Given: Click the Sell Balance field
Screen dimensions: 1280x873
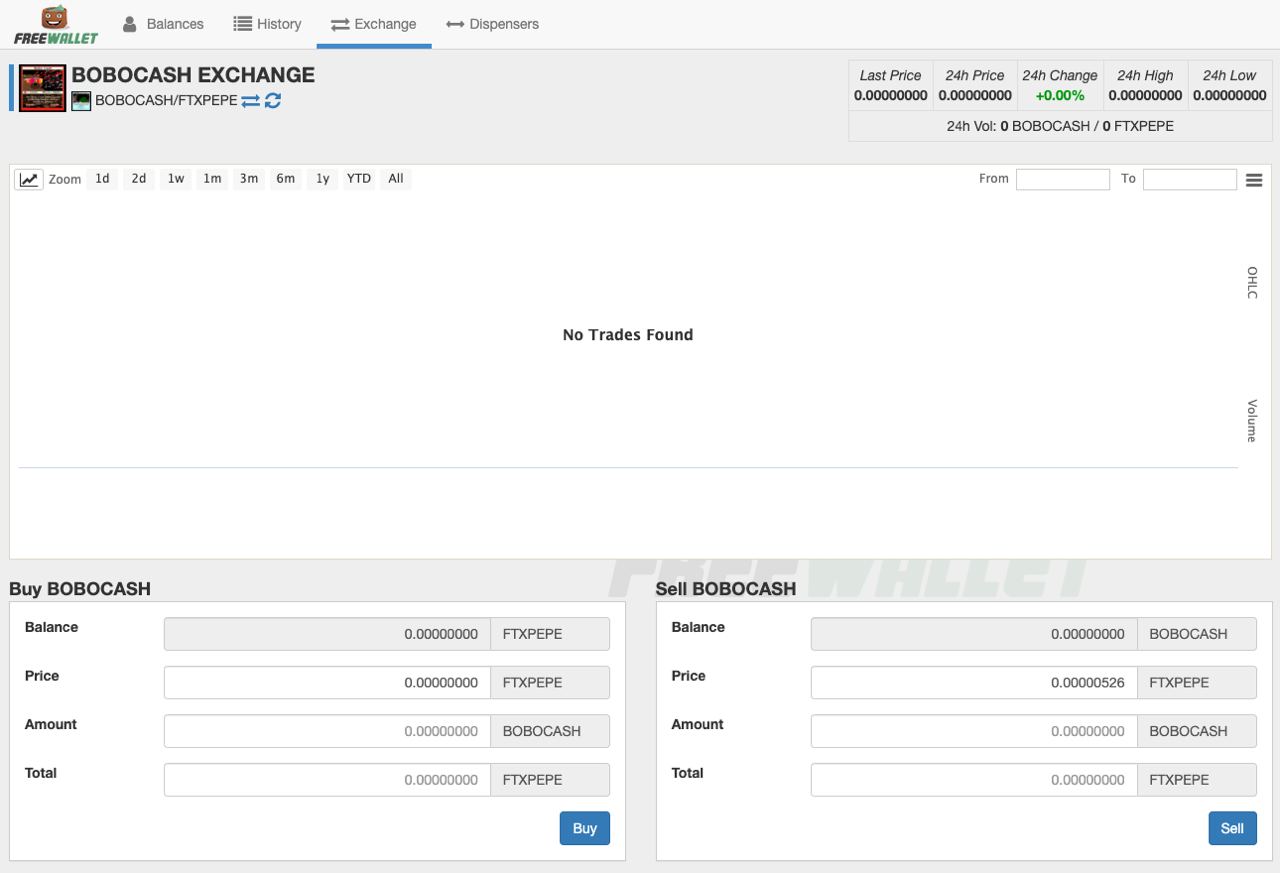Looking at the screenshot, I should pyautogui.click(x=974, y=634).
